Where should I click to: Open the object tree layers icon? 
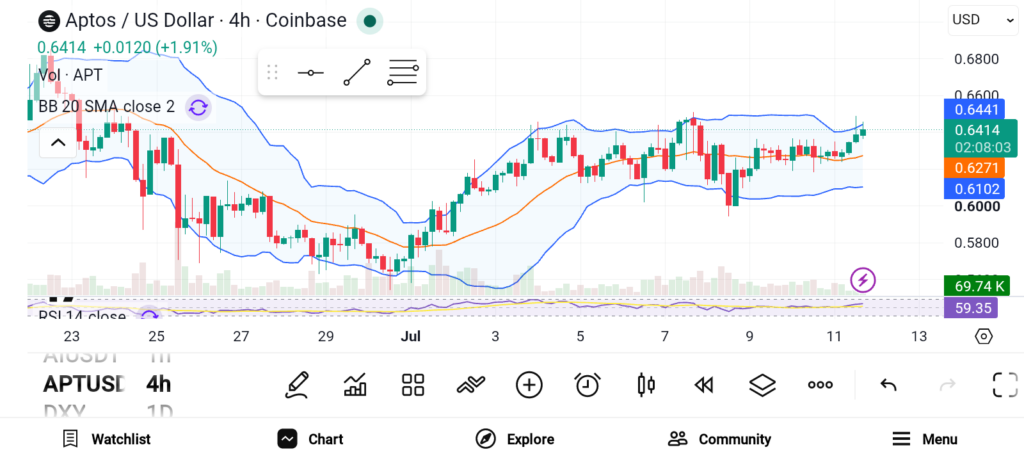pyautogui.click(x=762, y=385)
